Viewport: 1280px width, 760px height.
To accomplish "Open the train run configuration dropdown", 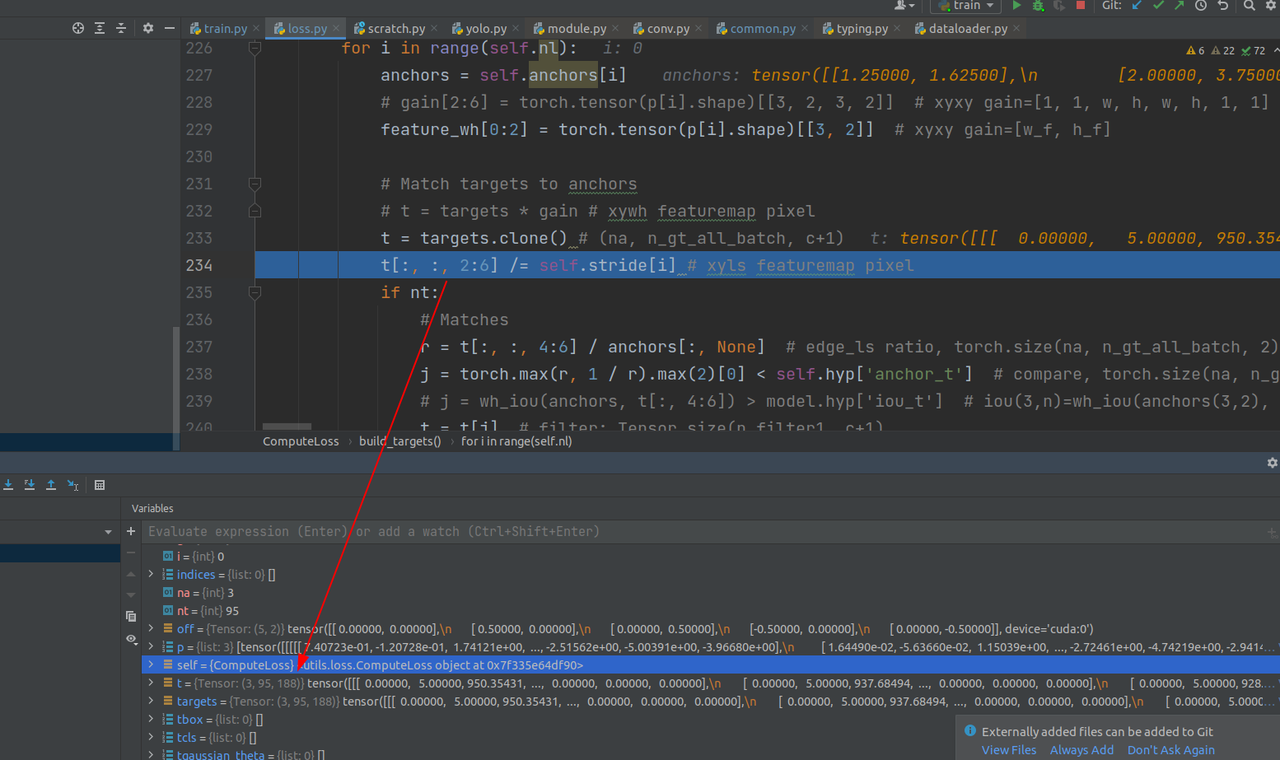I will [x=966, y=6].
